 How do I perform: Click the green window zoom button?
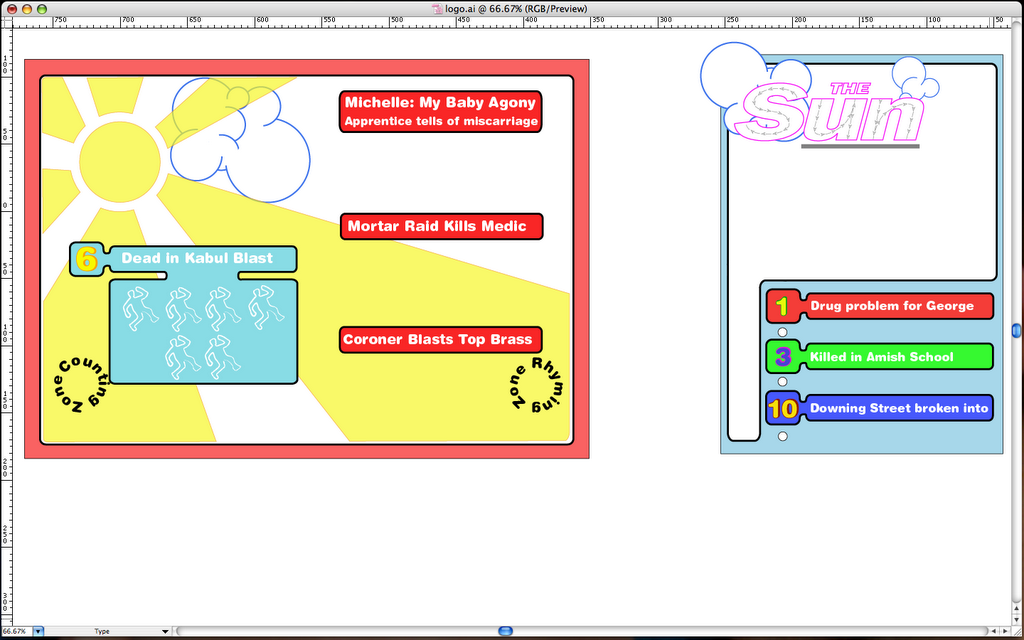point(42,9)
